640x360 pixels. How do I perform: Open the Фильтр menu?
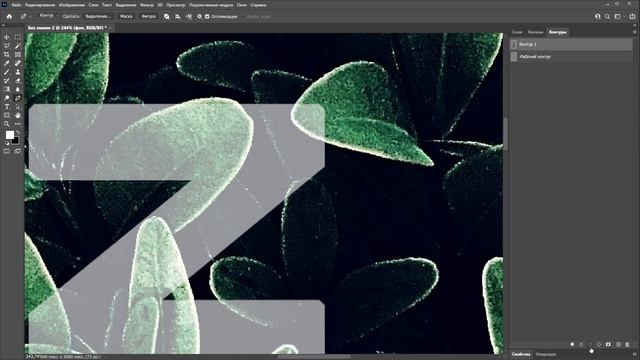[x=147, y=5]
